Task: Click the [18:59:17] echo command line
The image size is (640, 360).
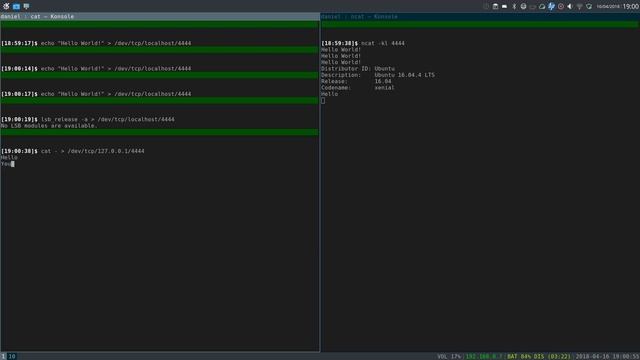Action: point(96,43)
